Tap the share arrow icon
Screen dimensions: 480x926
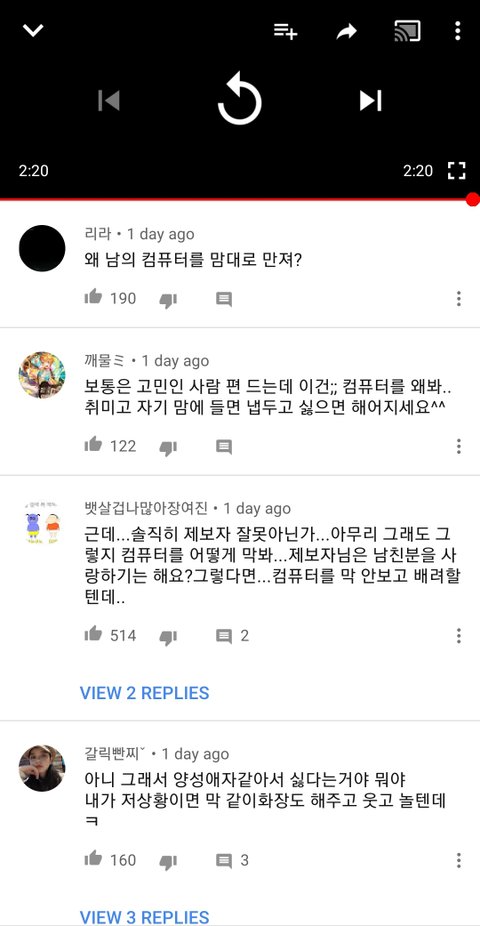(347, 31)
